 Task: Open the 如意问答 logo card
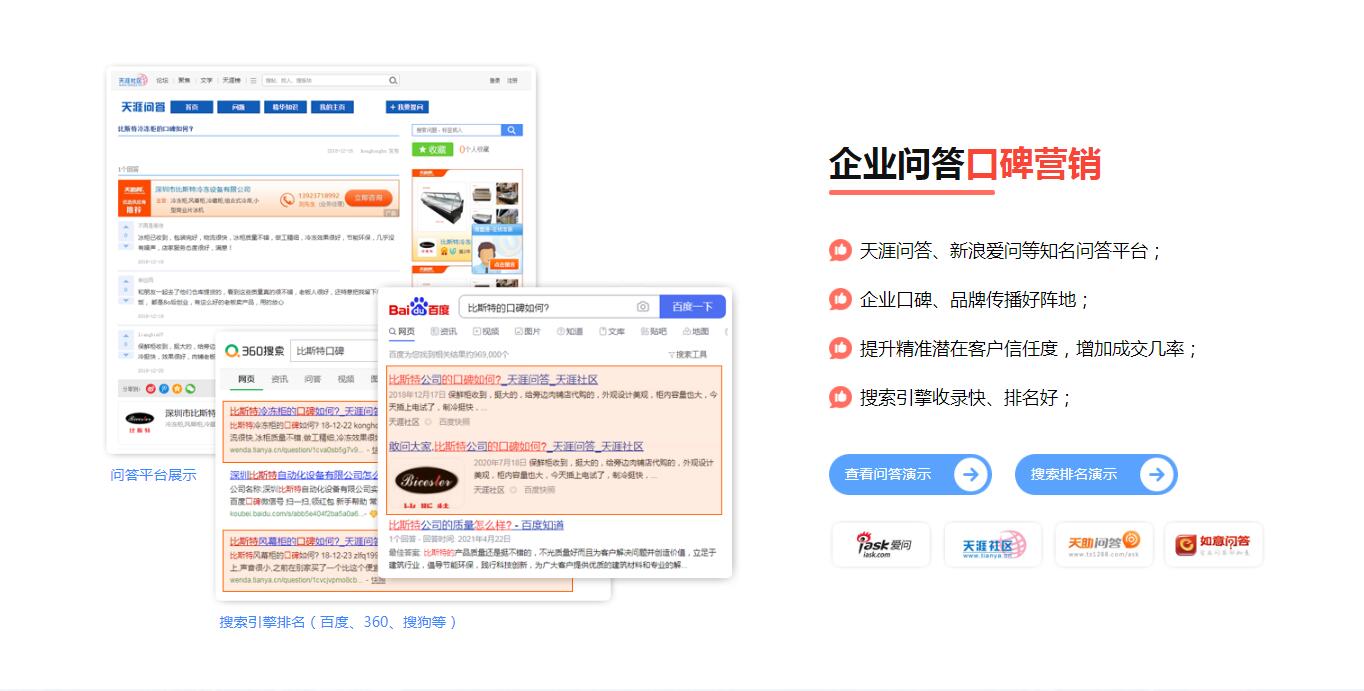point(1214,544)
